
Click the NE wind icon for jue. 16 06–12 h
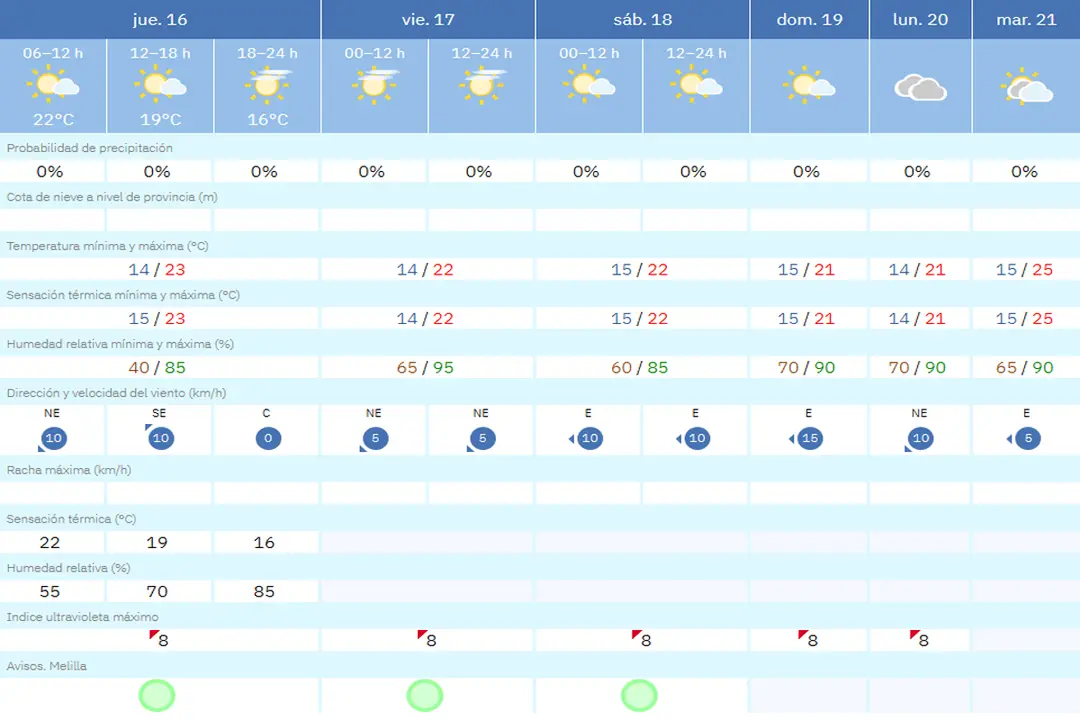(52, 438)
